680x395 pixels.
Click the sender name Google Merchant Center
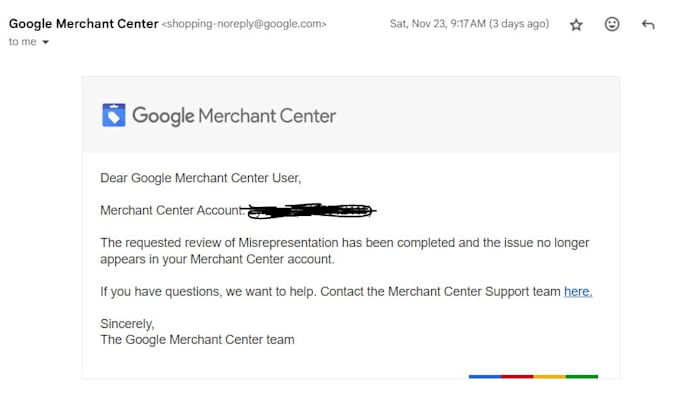point(83,23)
